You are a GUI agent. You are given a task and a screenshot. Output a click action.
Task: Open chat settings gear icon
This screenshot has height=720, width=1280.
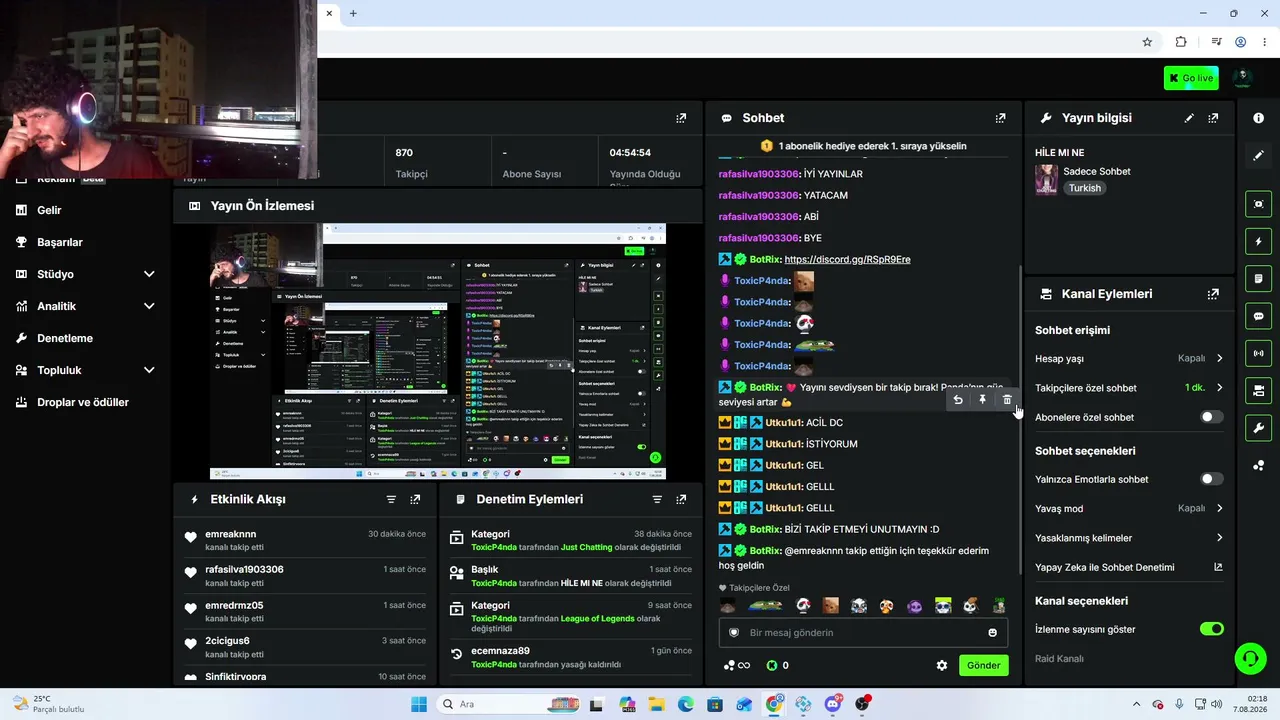pos(941,665)
